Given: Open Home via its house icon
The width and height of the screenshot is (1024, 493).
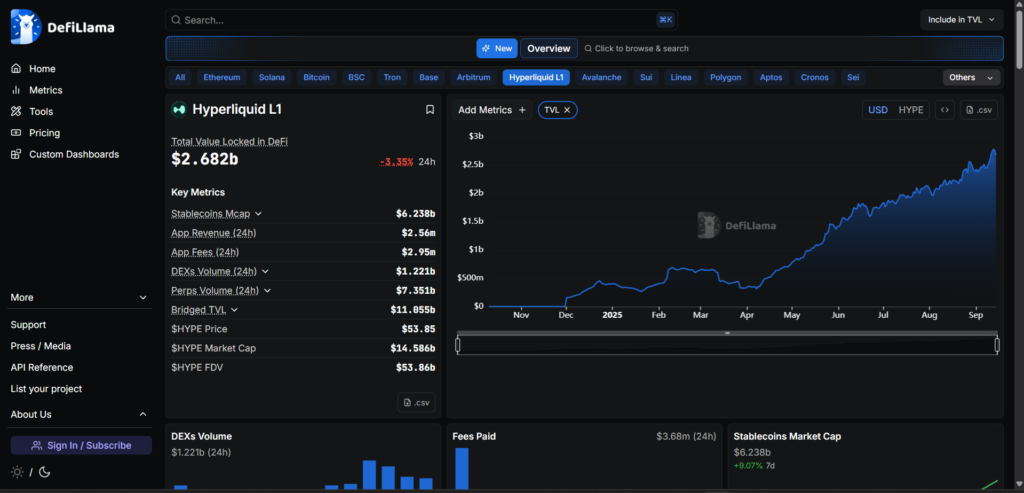Looking at the screenshot, I should coord(16,69).
